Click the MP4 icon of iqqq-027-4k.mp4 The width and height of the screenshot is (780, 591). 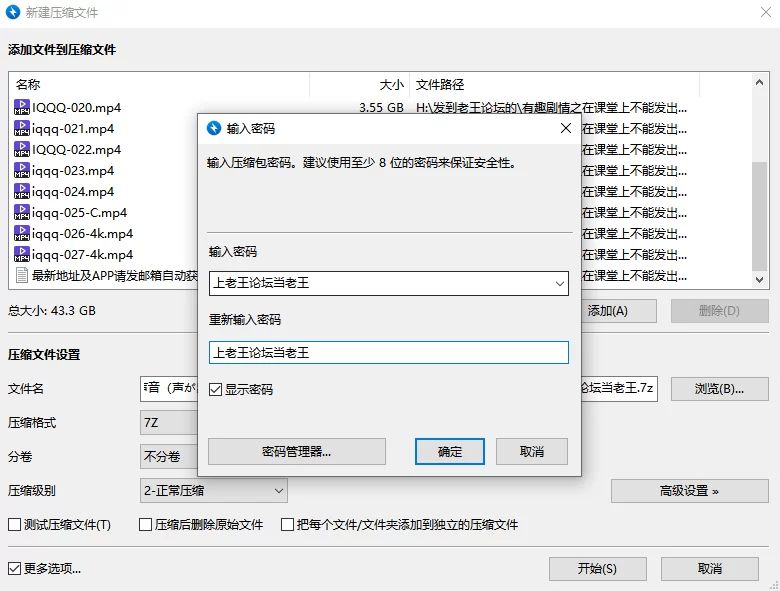point(22,255)
